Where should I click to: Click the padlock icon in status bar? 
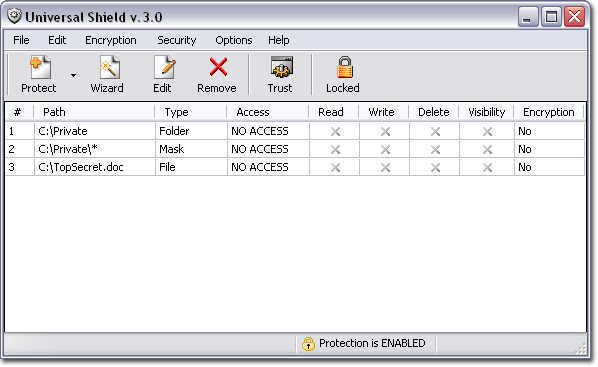308,343
